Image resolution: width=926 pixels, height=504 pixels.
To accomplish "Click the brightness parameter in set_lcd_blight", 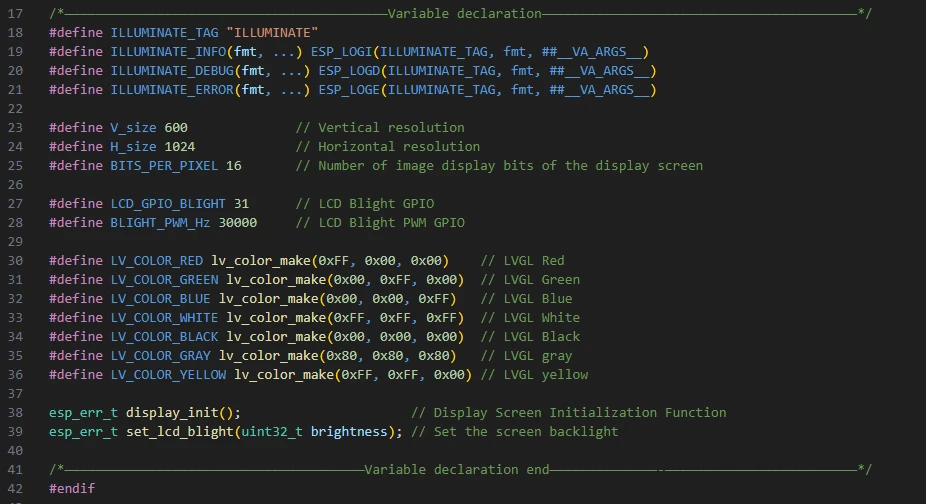I will click(349, 431).
